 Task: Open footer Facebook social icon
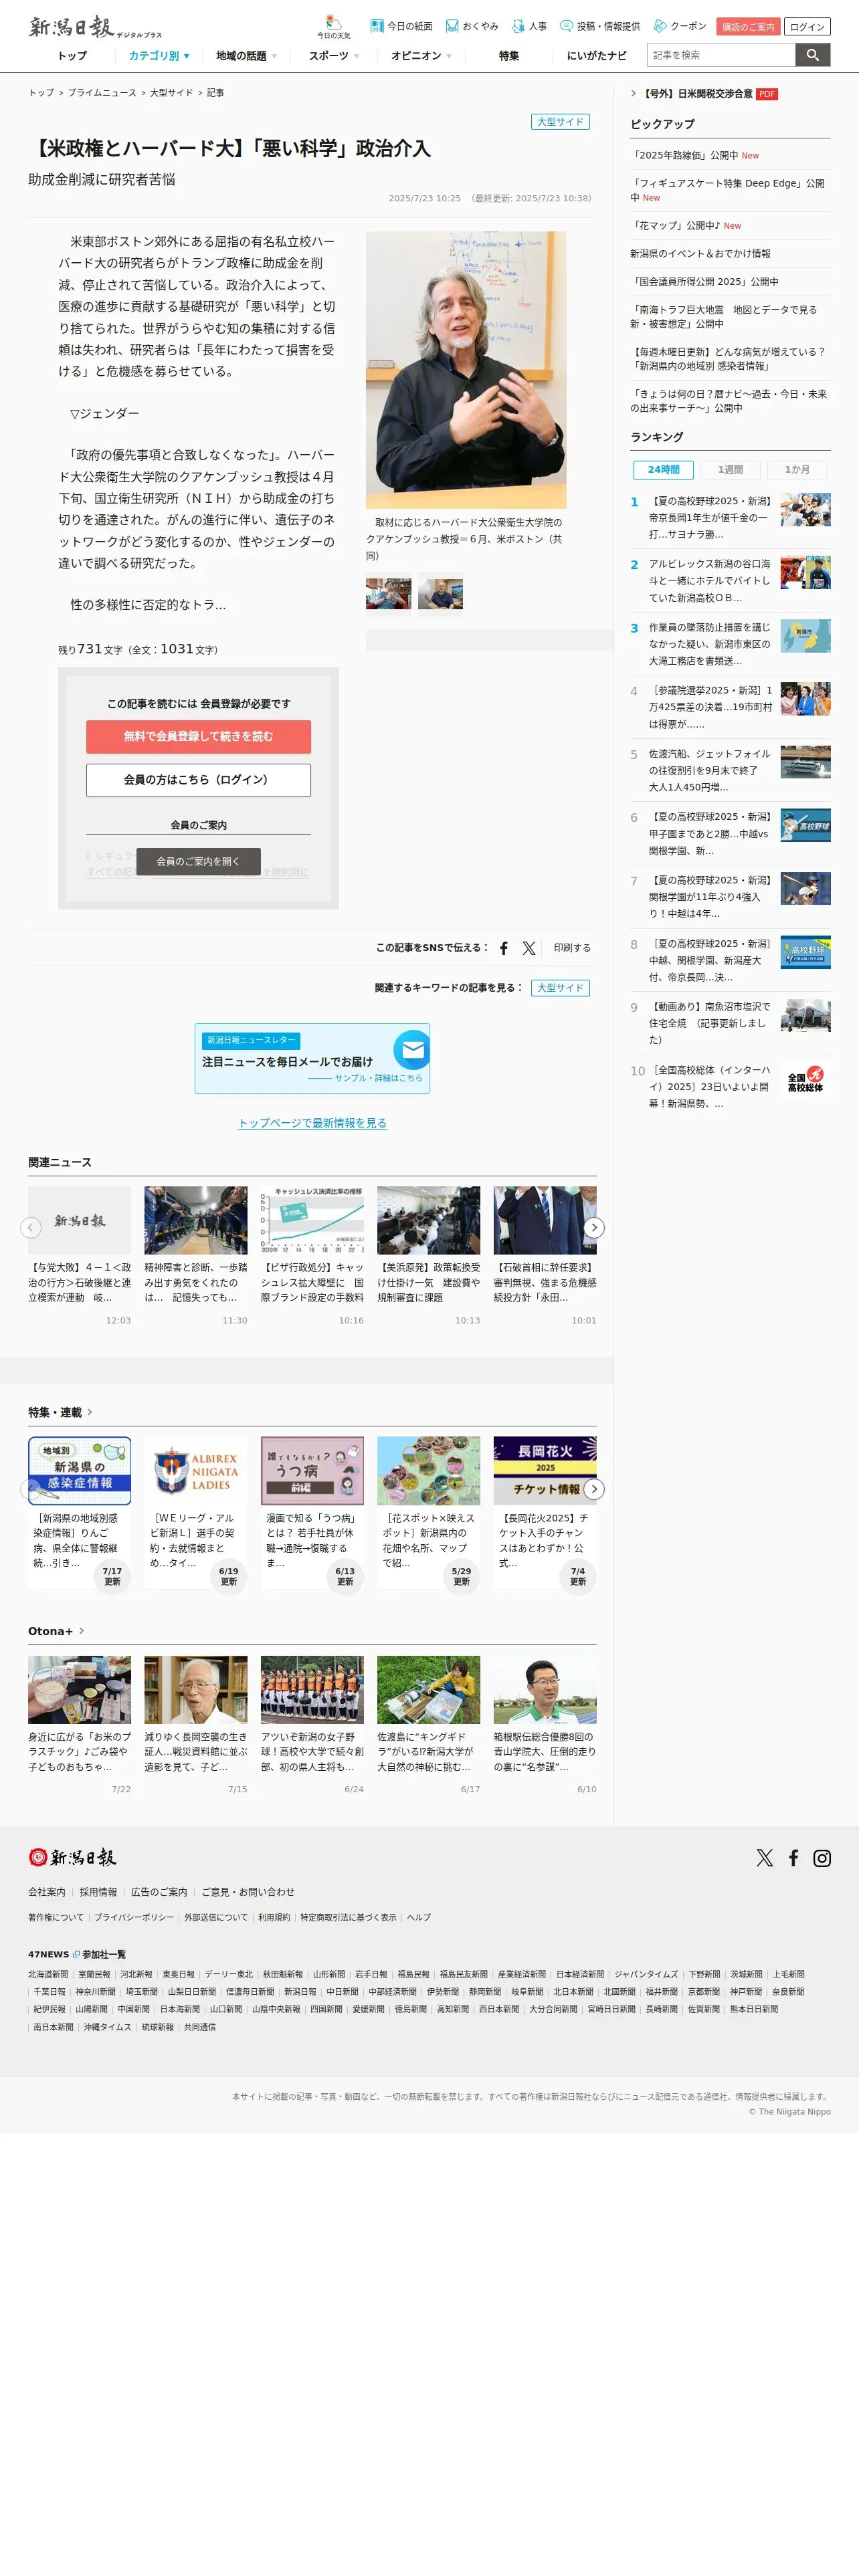pyautogui.click(x=793, y=1858)
